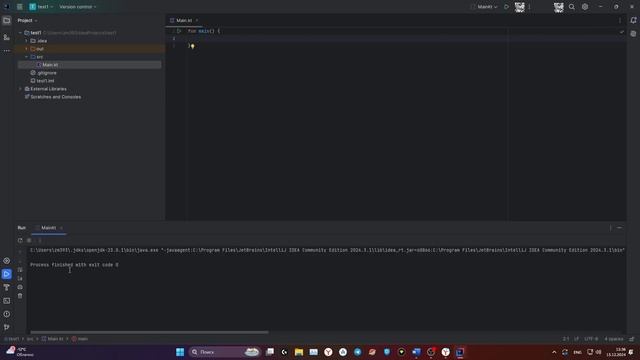
Task: Open IDE settings gear icon
Action: (x=585, y=7)
